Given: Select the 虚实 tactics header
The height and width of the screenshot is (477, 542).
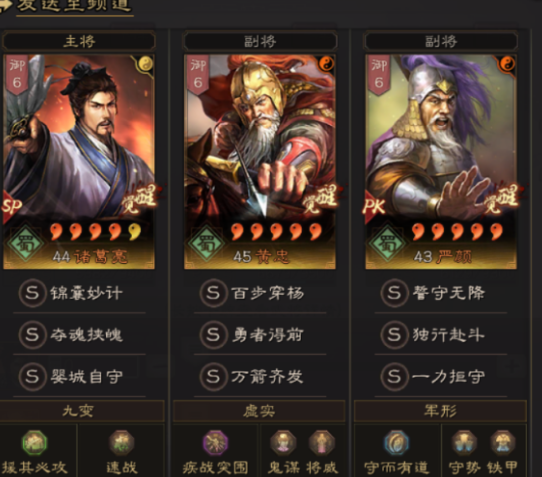Looking at the screenshot, I should [x=259, y=411].
